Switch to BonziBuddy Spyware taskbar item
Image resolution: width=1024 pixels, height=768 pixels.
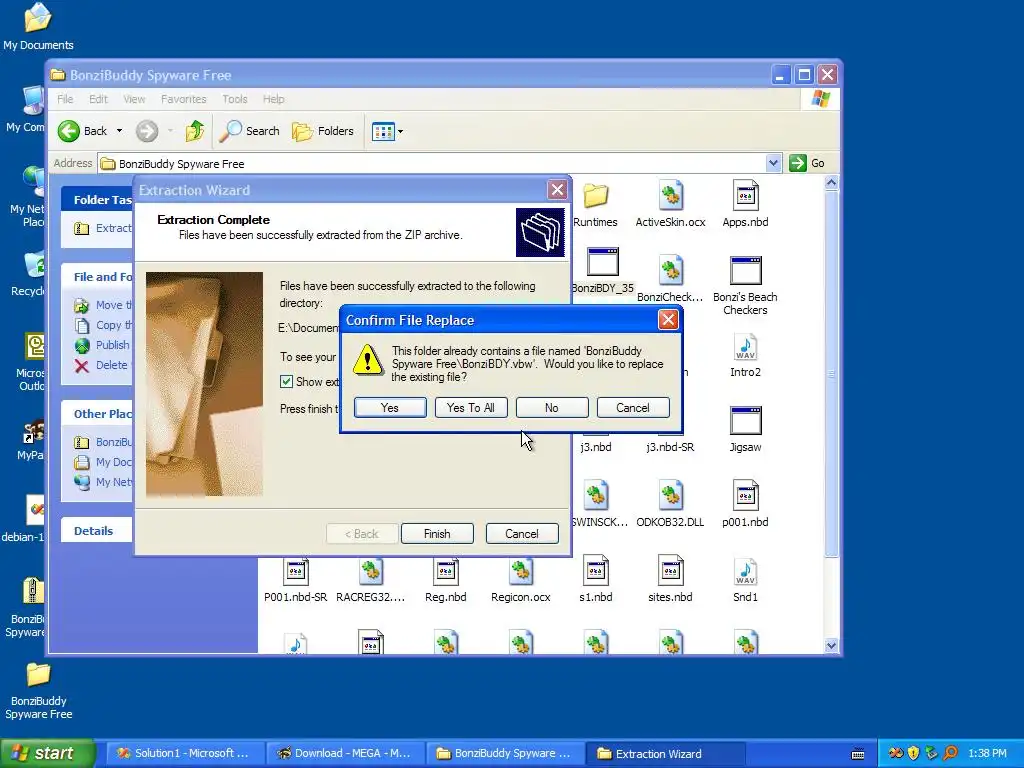(505, 753)
